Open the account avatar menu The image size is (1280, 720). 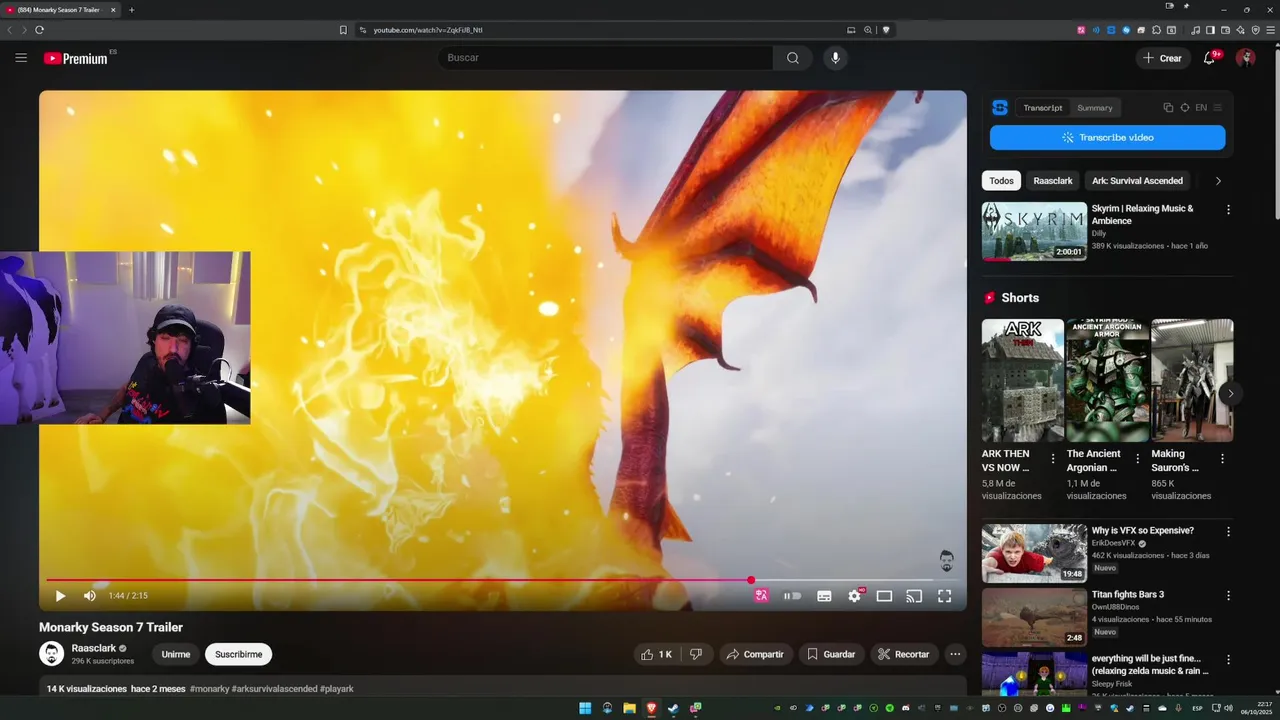[1245, 58]
